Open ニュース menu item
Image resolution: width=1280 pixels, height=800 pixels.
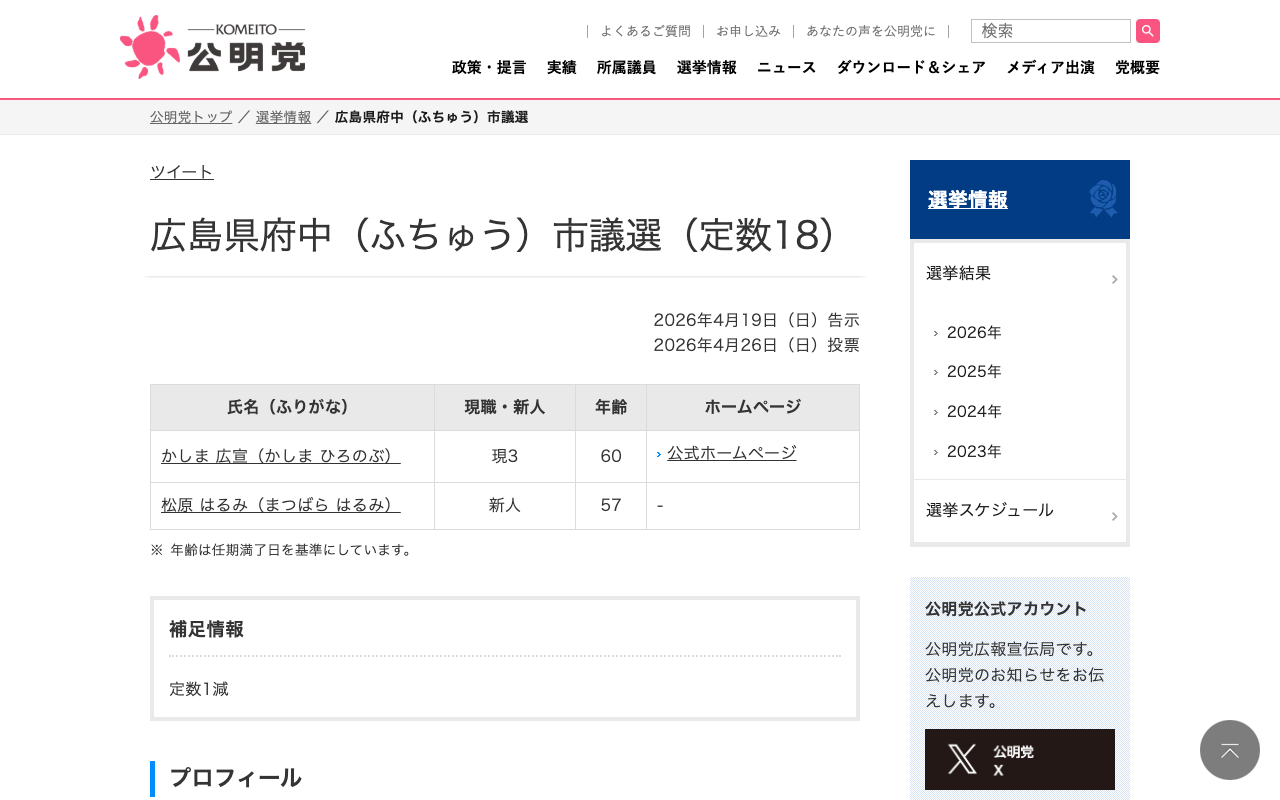(x=787, y=68)
